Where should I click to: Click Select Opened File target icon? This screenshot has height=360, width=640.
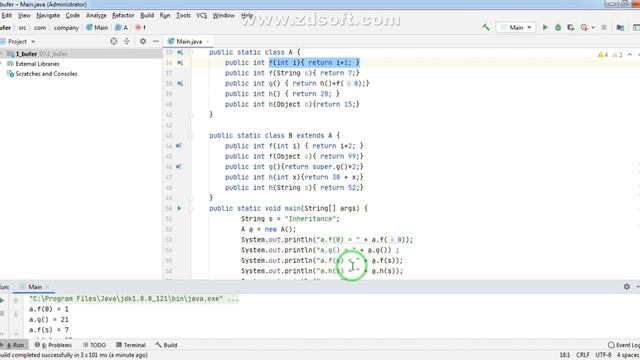pyautogui.click(x=114, y=41)
